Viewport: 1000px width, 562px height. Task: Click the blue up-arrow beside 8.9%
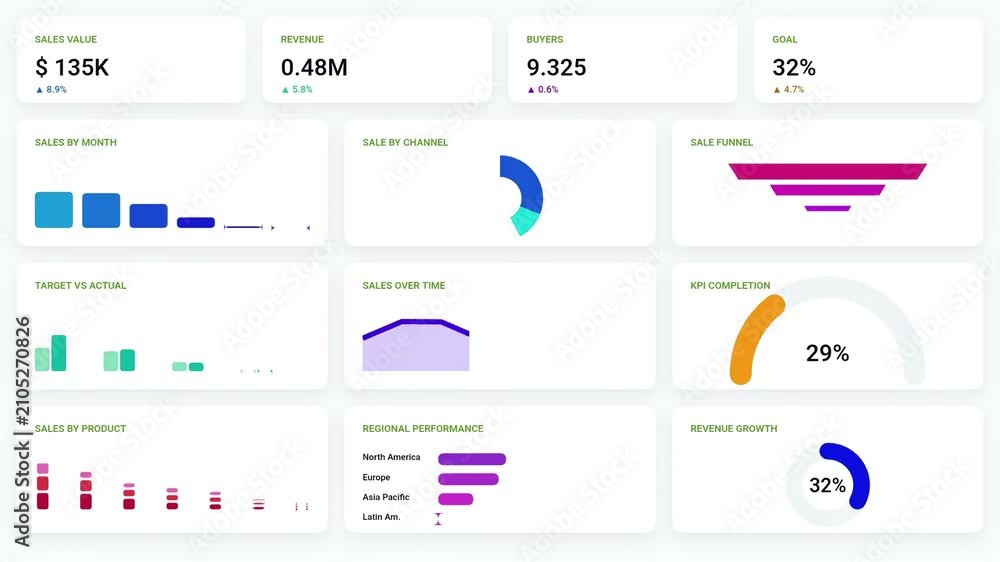40,90
